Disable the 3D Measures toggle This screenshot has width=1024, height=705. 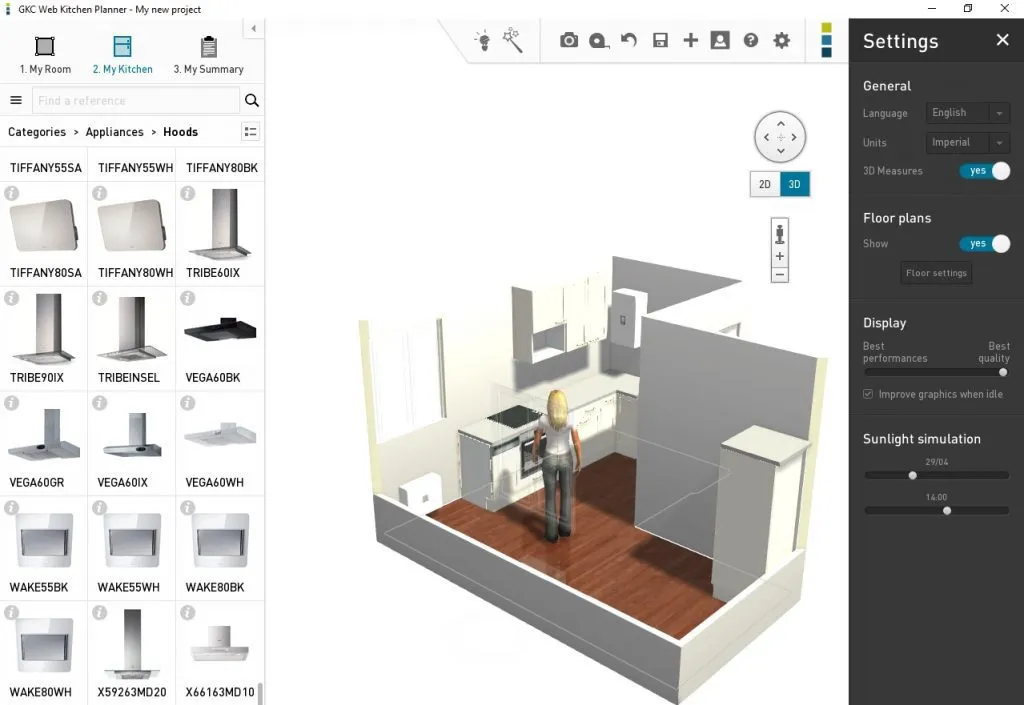(985, 171)
